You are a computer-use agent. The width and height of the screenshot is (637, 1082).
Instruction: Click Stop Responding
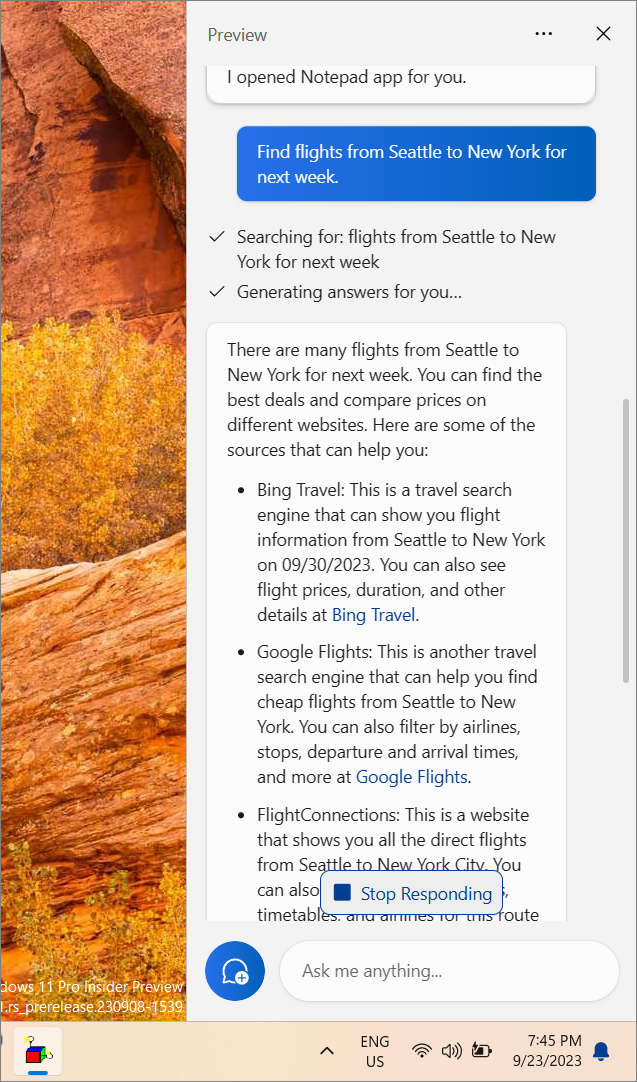[411, 892]
